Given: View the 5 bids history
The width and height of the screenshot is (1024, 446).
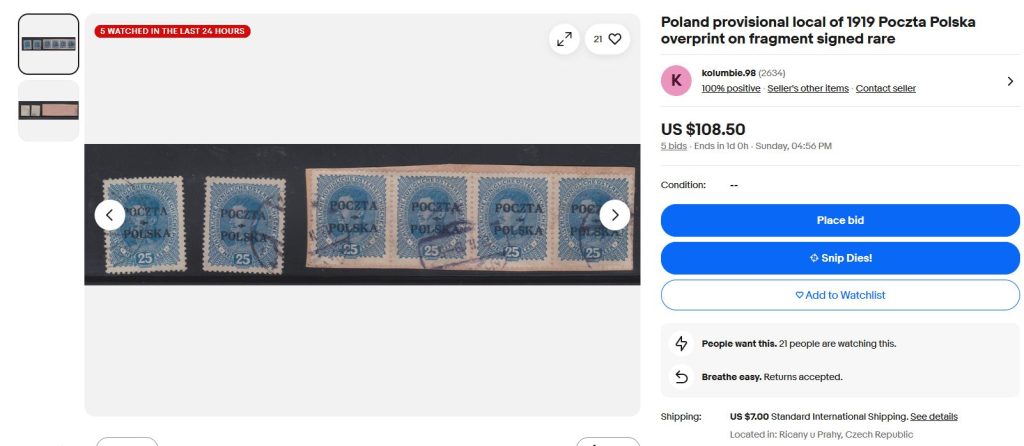Looking at the screenshot, I should [x=673, y=146].
